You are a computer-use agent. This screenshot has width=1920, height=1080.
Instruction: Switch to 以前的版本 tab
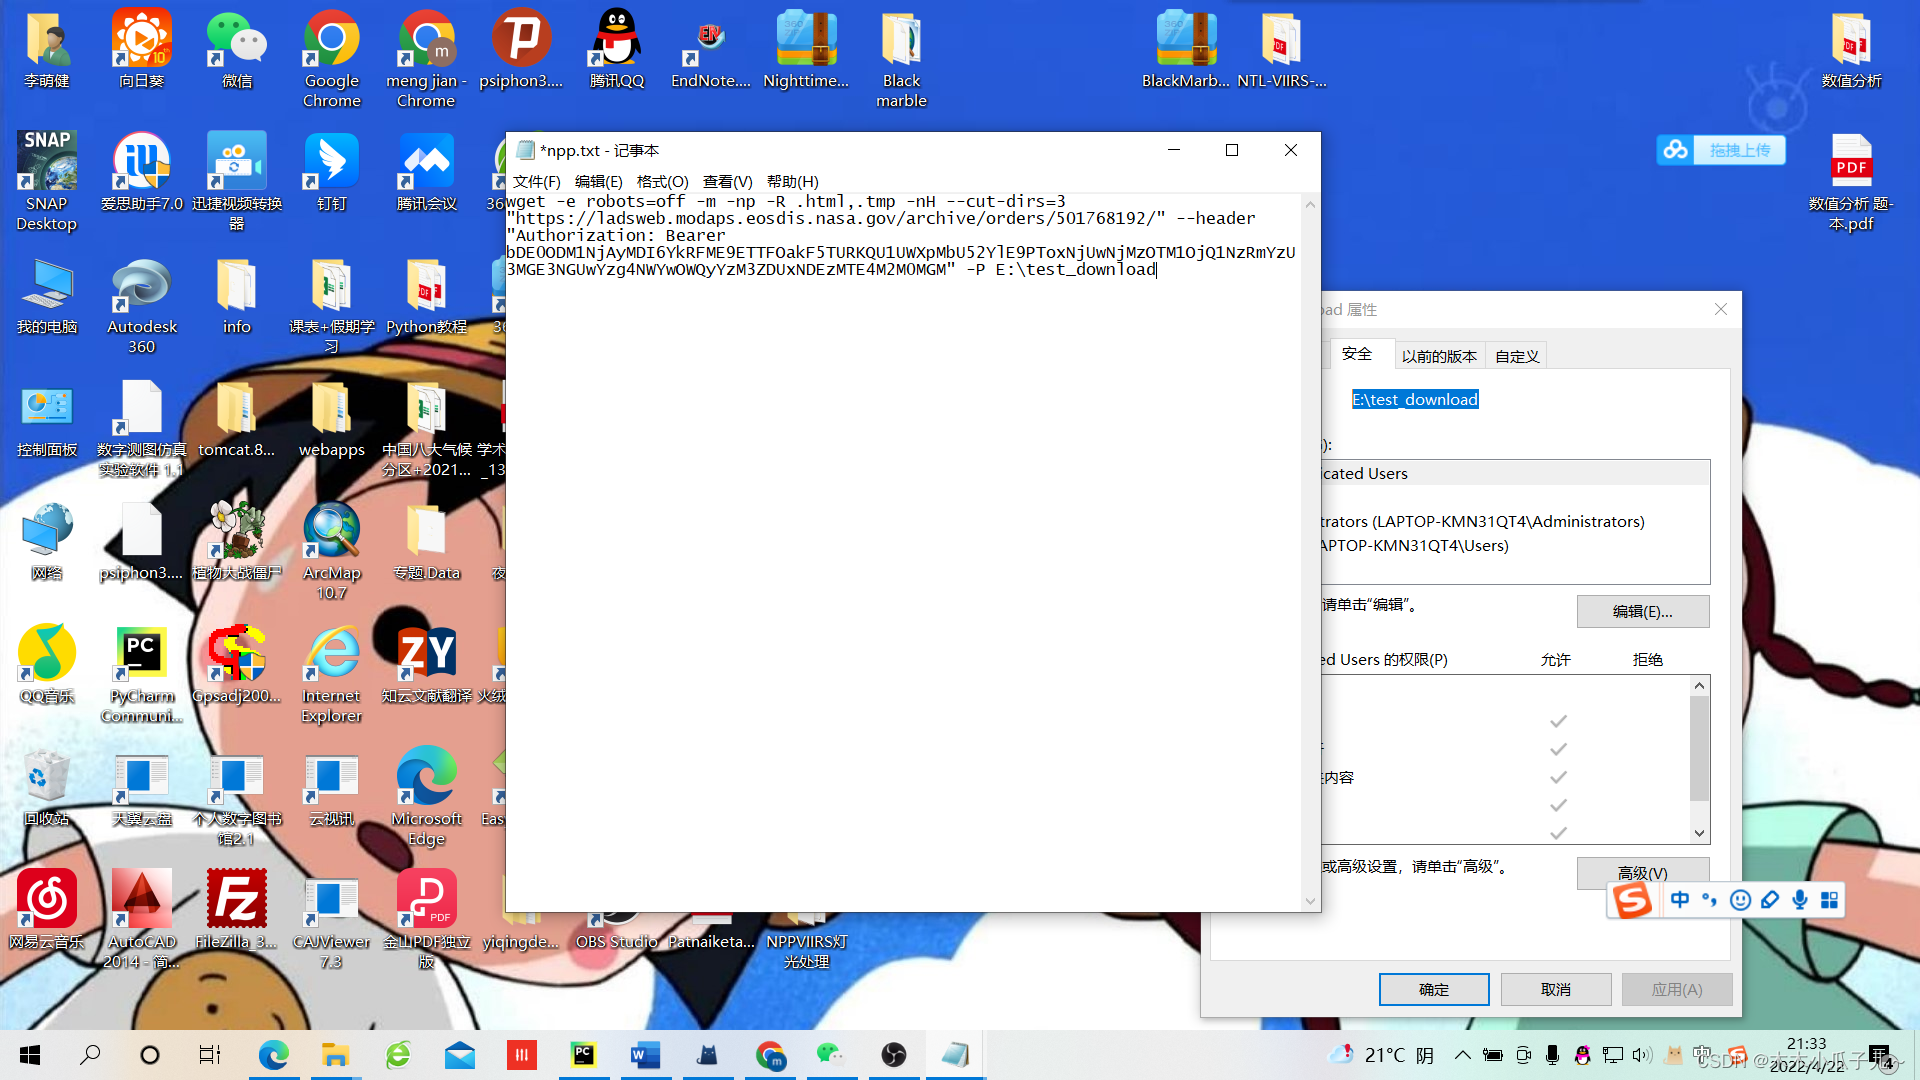pyautogui.click(x=1438, y=356)
